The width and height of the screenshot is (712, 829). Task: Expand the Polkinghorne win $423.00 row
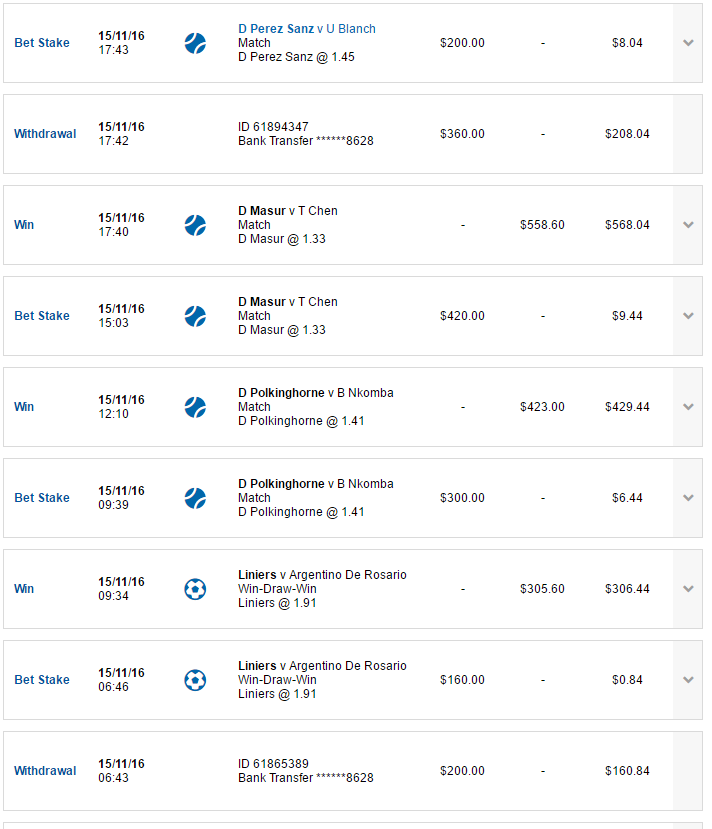tap(688, 407)
